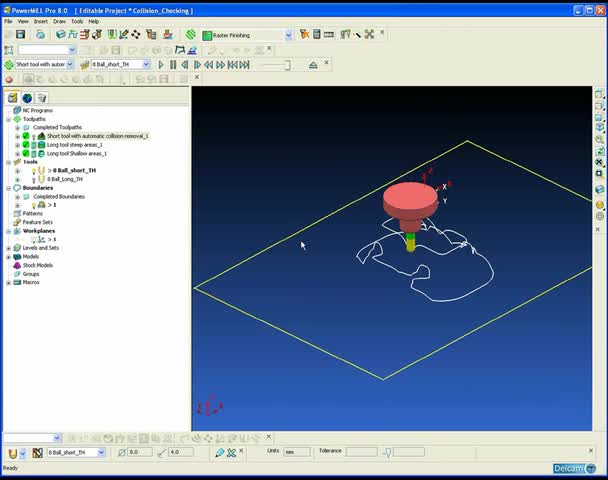Go to the end of the simulation

(x=244, y=65)
